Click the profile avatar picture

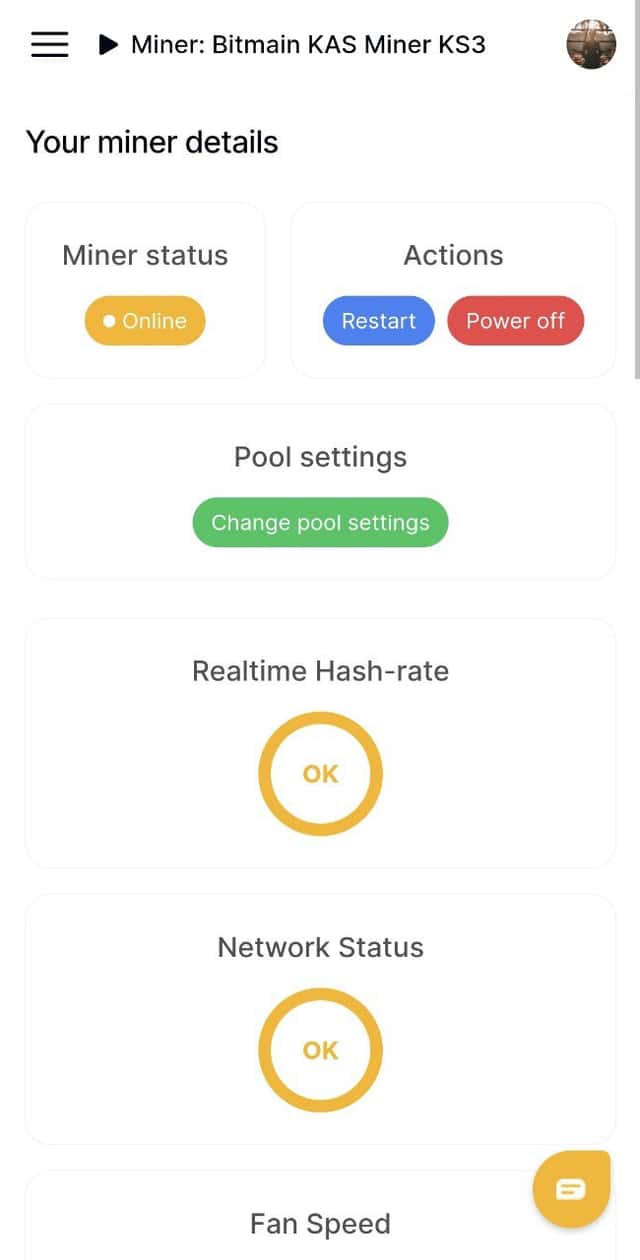pos(591,44)
